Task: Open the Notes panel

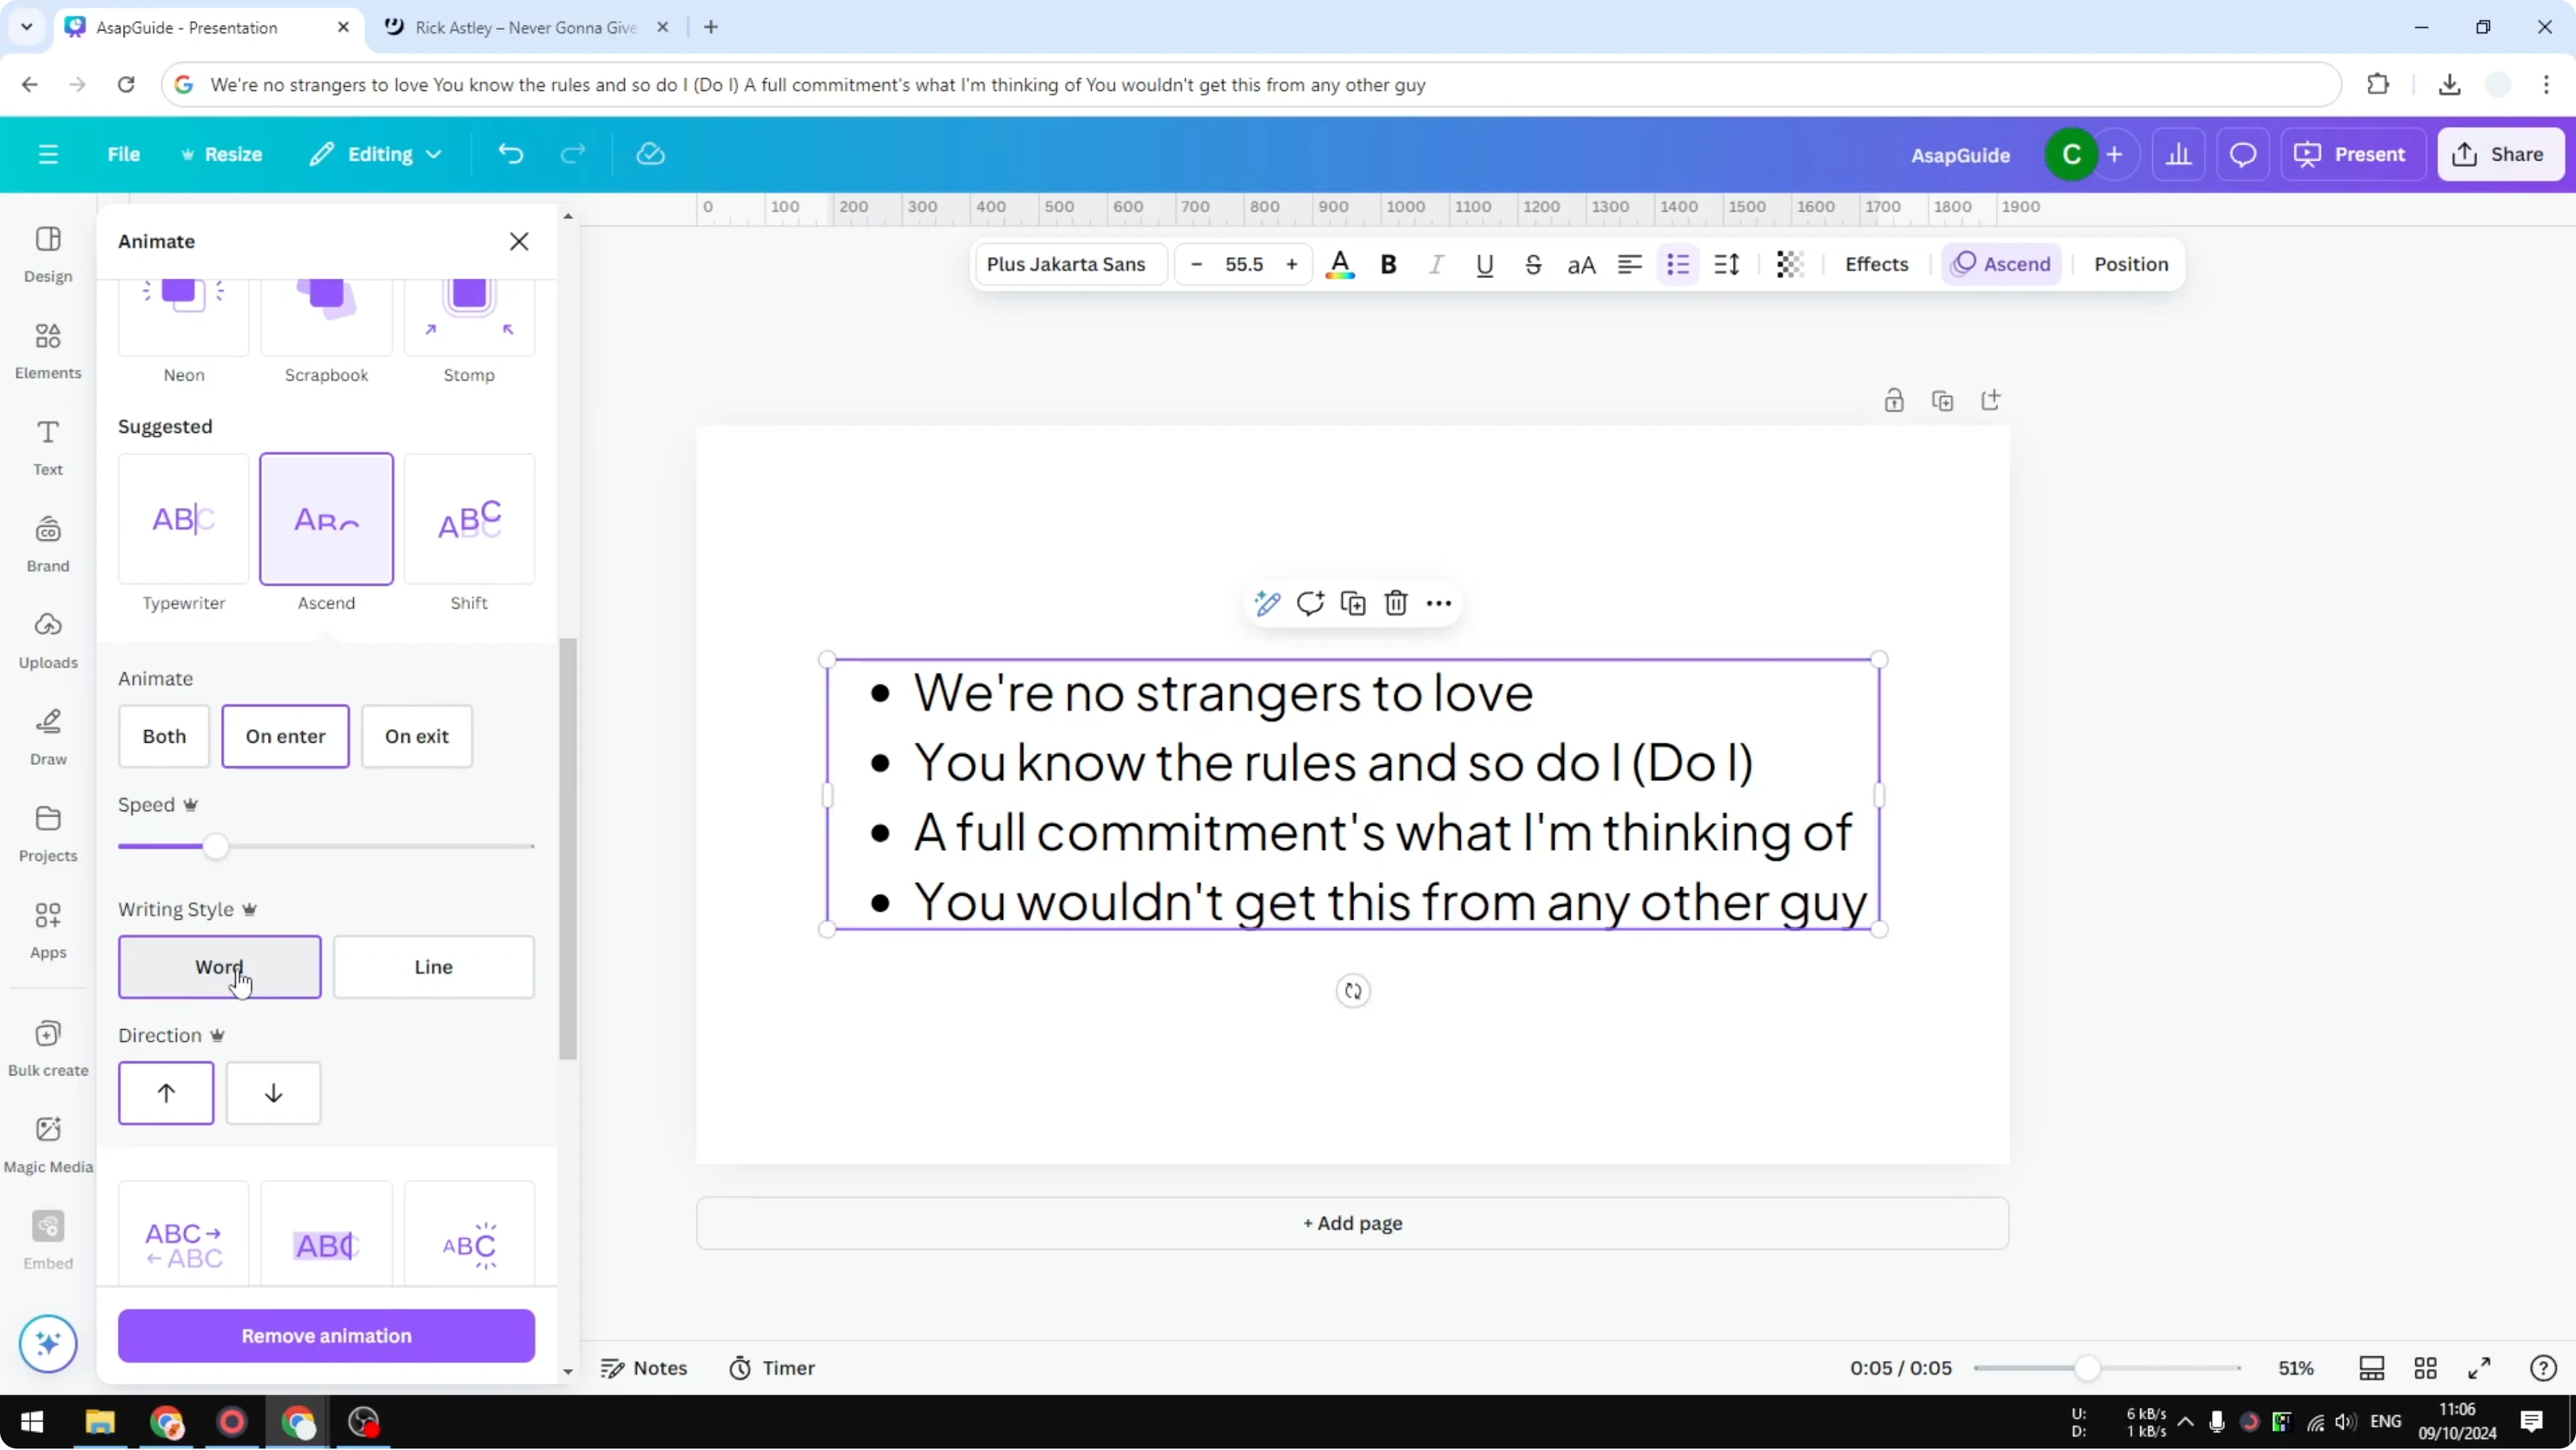Action: [x=643, y=1368]
